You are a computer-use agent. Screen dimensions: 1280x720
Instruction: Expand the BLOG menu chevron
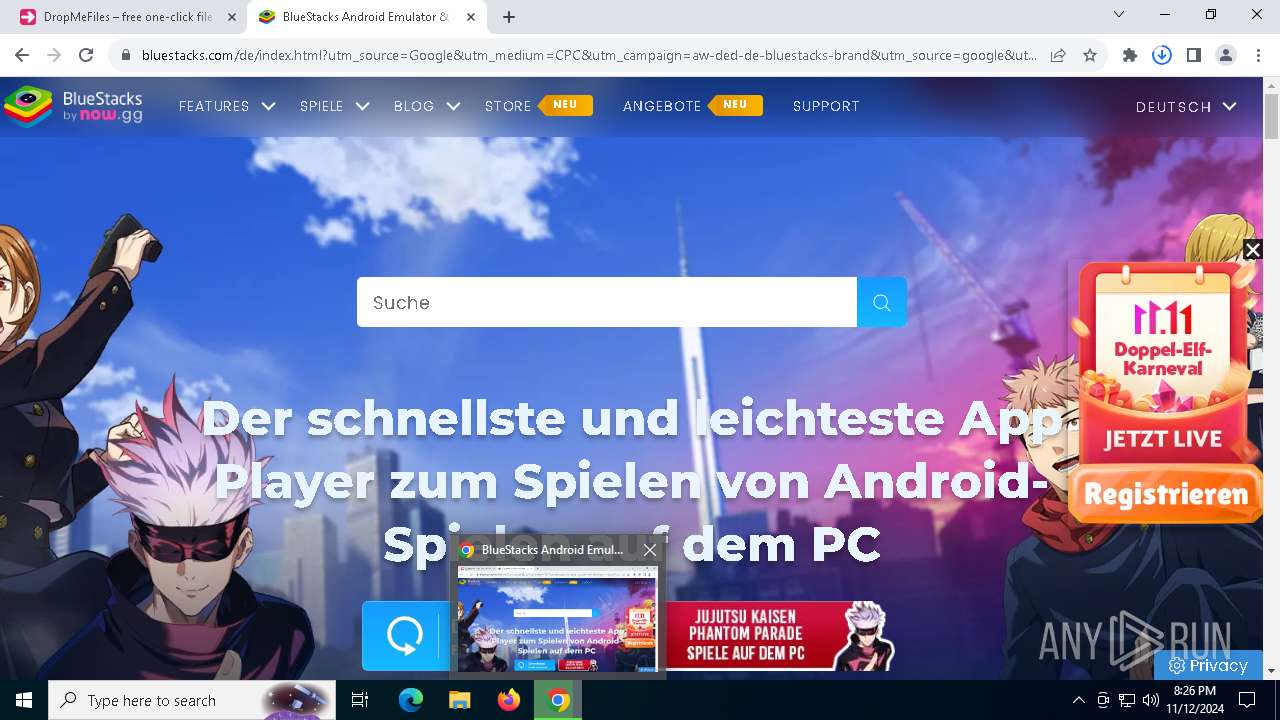pos(453,106)
